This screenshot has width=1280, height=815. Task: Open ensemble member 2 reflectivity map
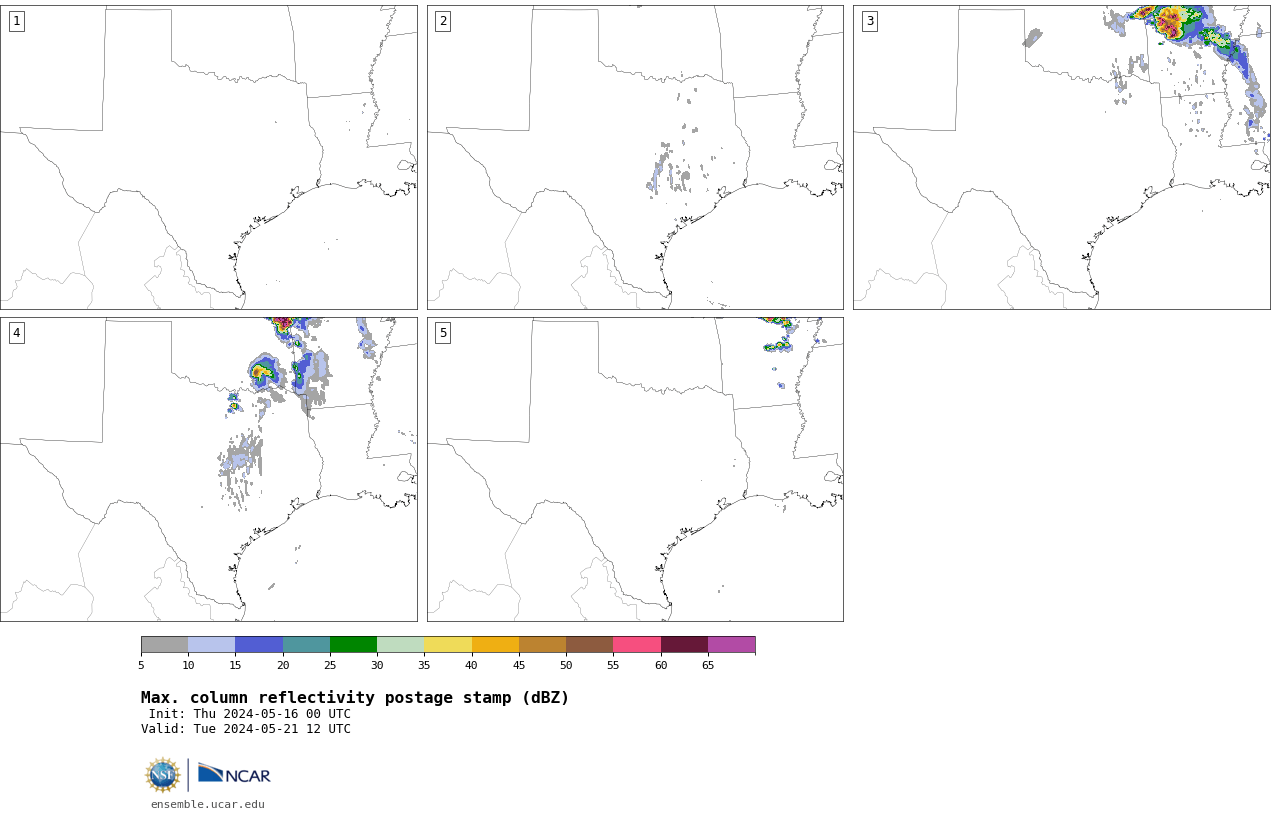635,157
